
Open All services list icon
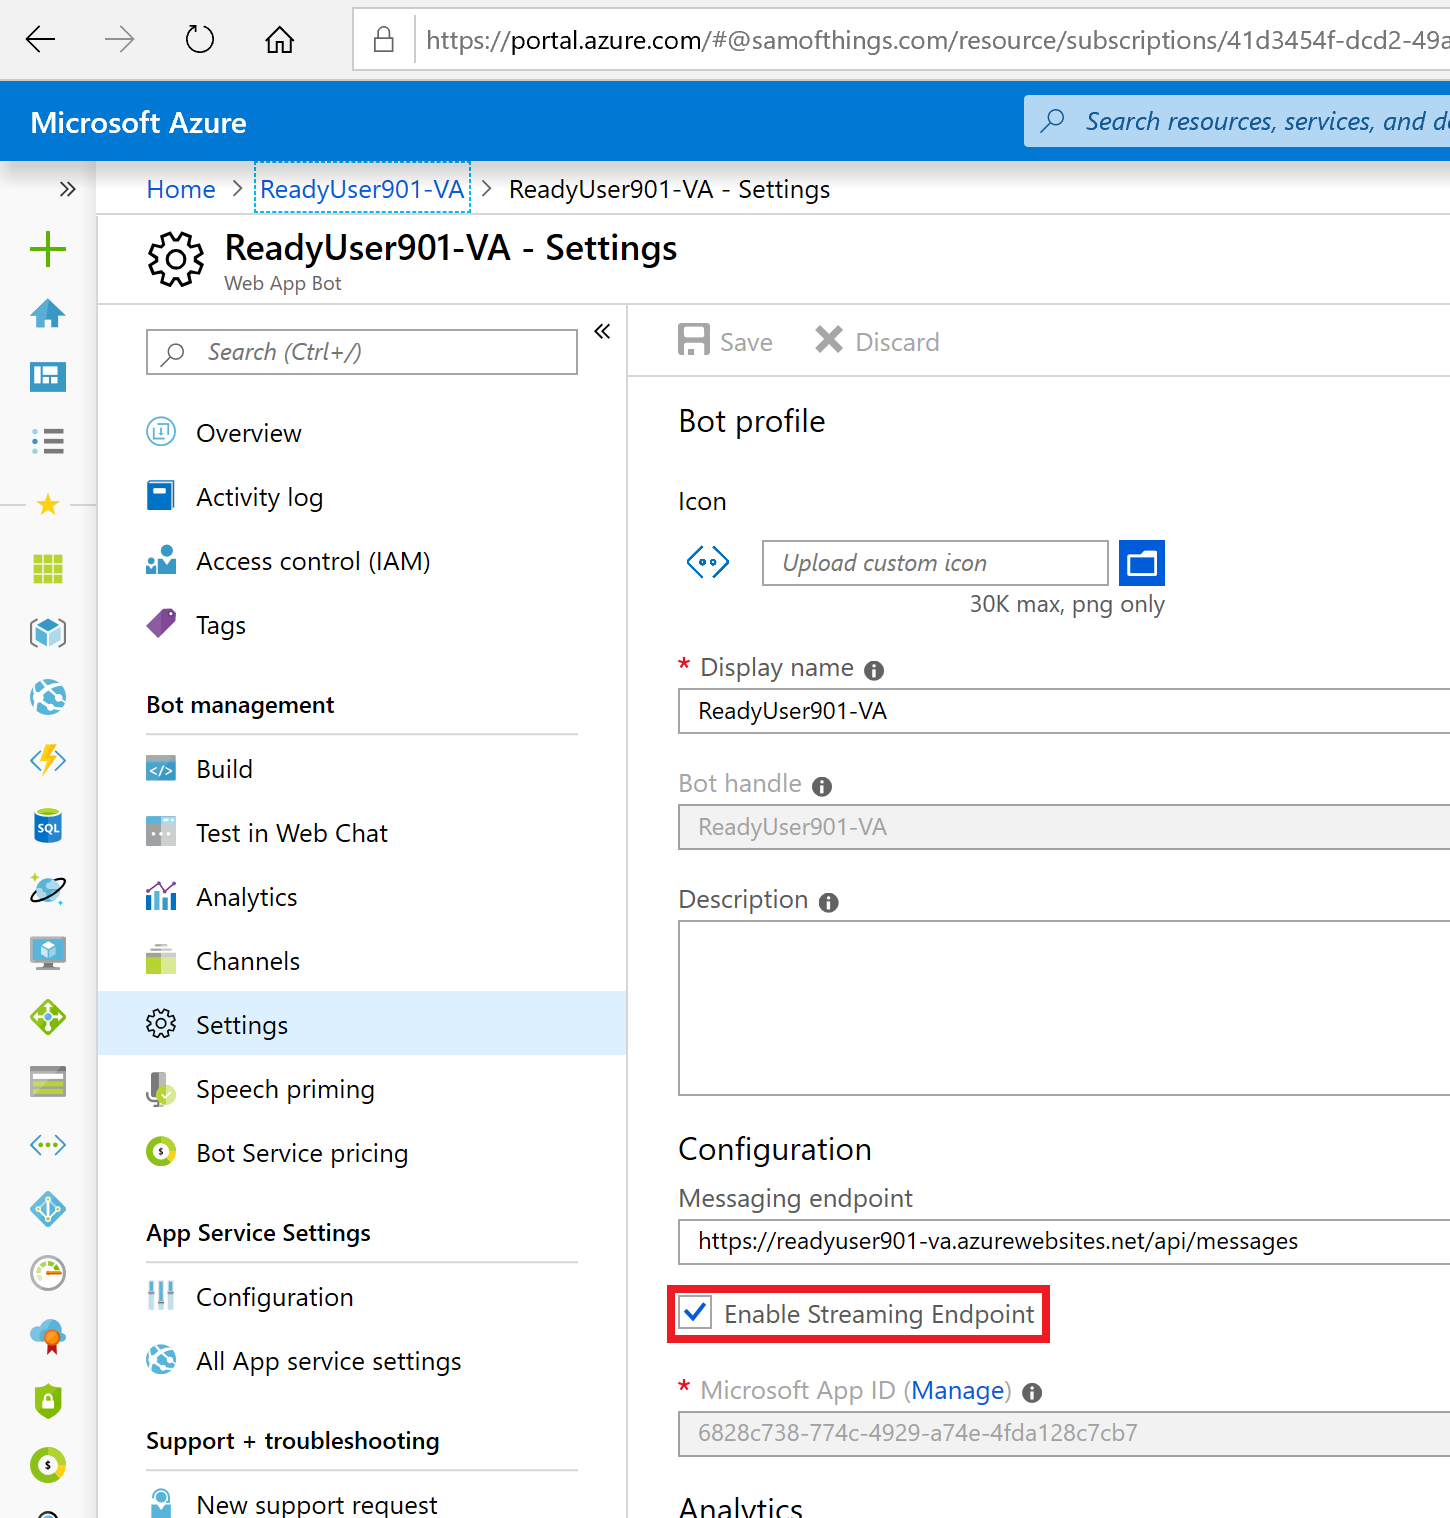48,441
